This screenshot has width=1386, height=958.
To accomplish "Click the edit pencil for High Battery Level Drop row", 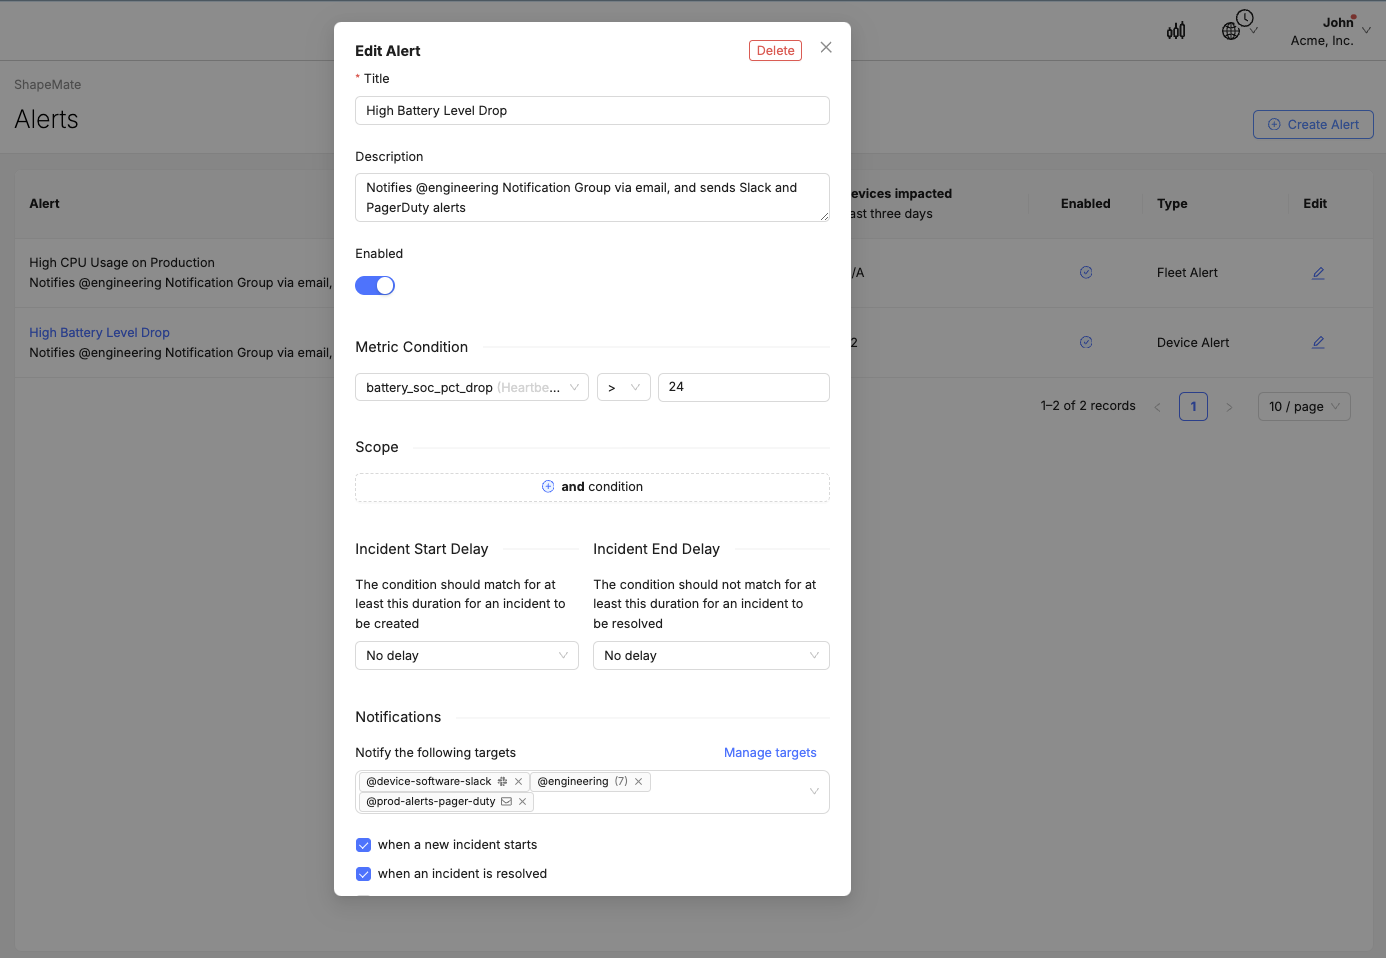I will tap(1318, 342).
